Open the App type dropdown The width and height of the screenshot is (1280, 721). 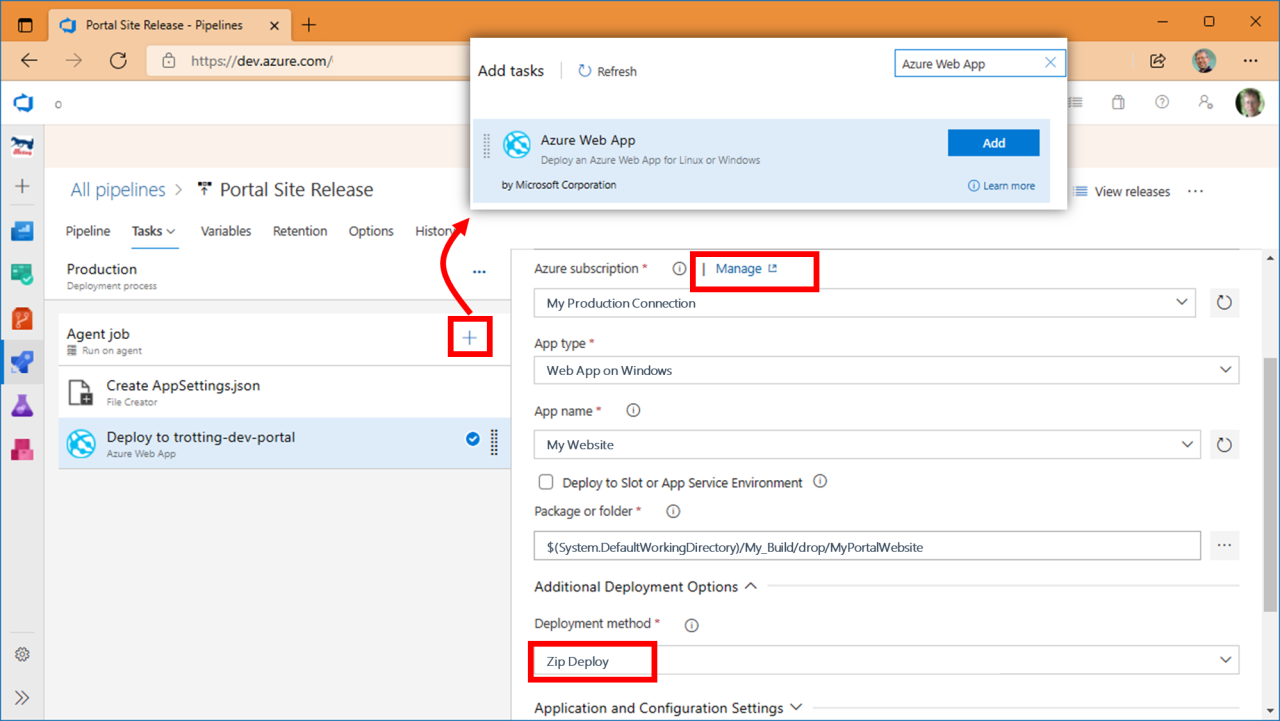pos(887,370)
